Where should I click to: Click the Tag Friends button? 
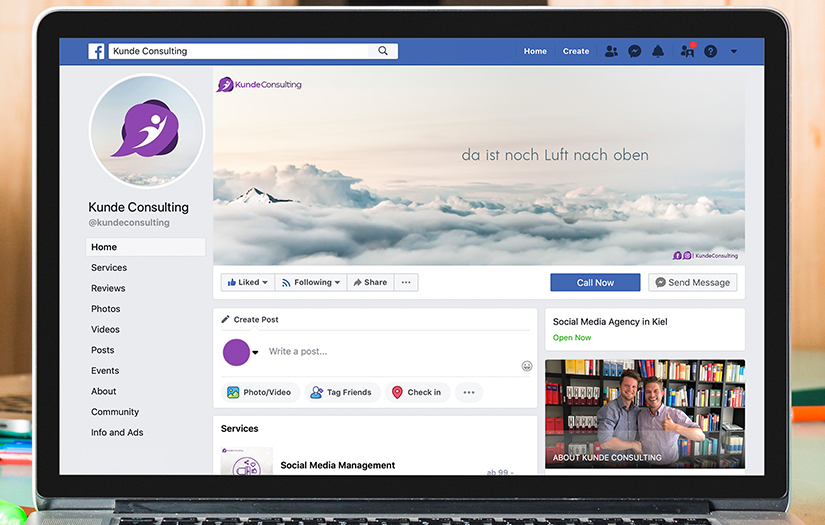point(342,392)
